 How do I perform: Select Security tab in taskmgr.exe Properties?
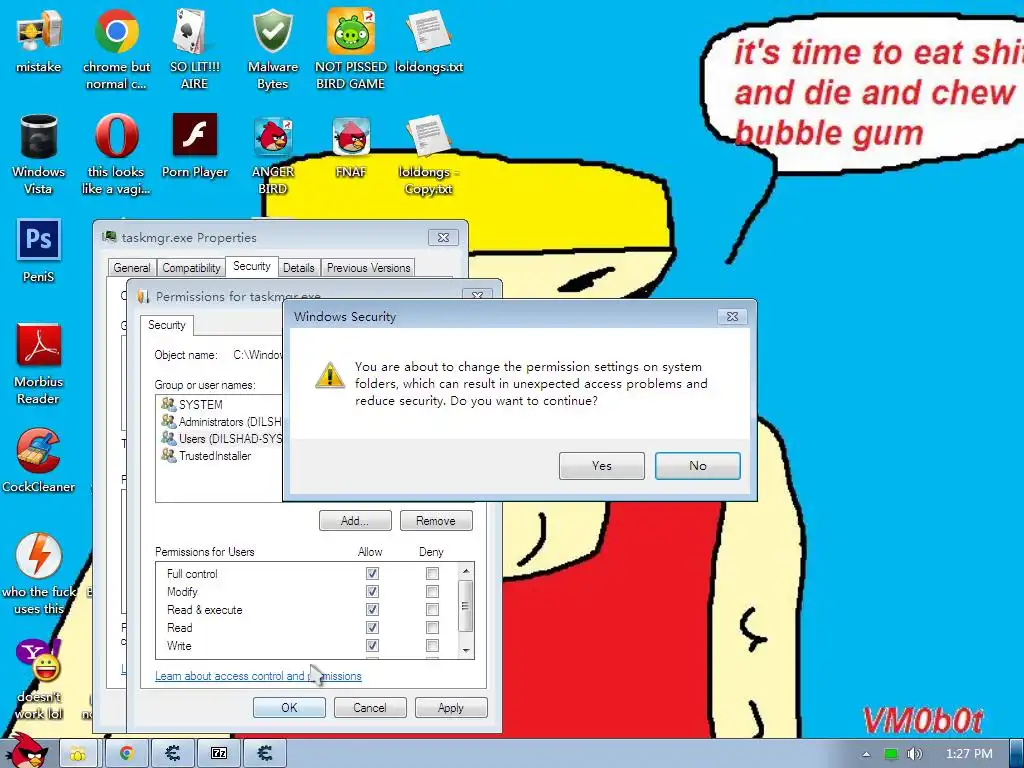(251, 266)
